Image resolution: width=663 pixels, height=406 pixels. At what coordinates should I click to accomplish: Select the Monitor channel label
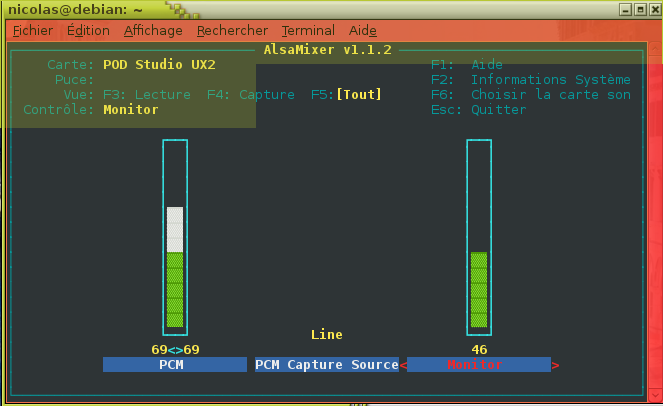pyautogui.click(x=479, y=365)
